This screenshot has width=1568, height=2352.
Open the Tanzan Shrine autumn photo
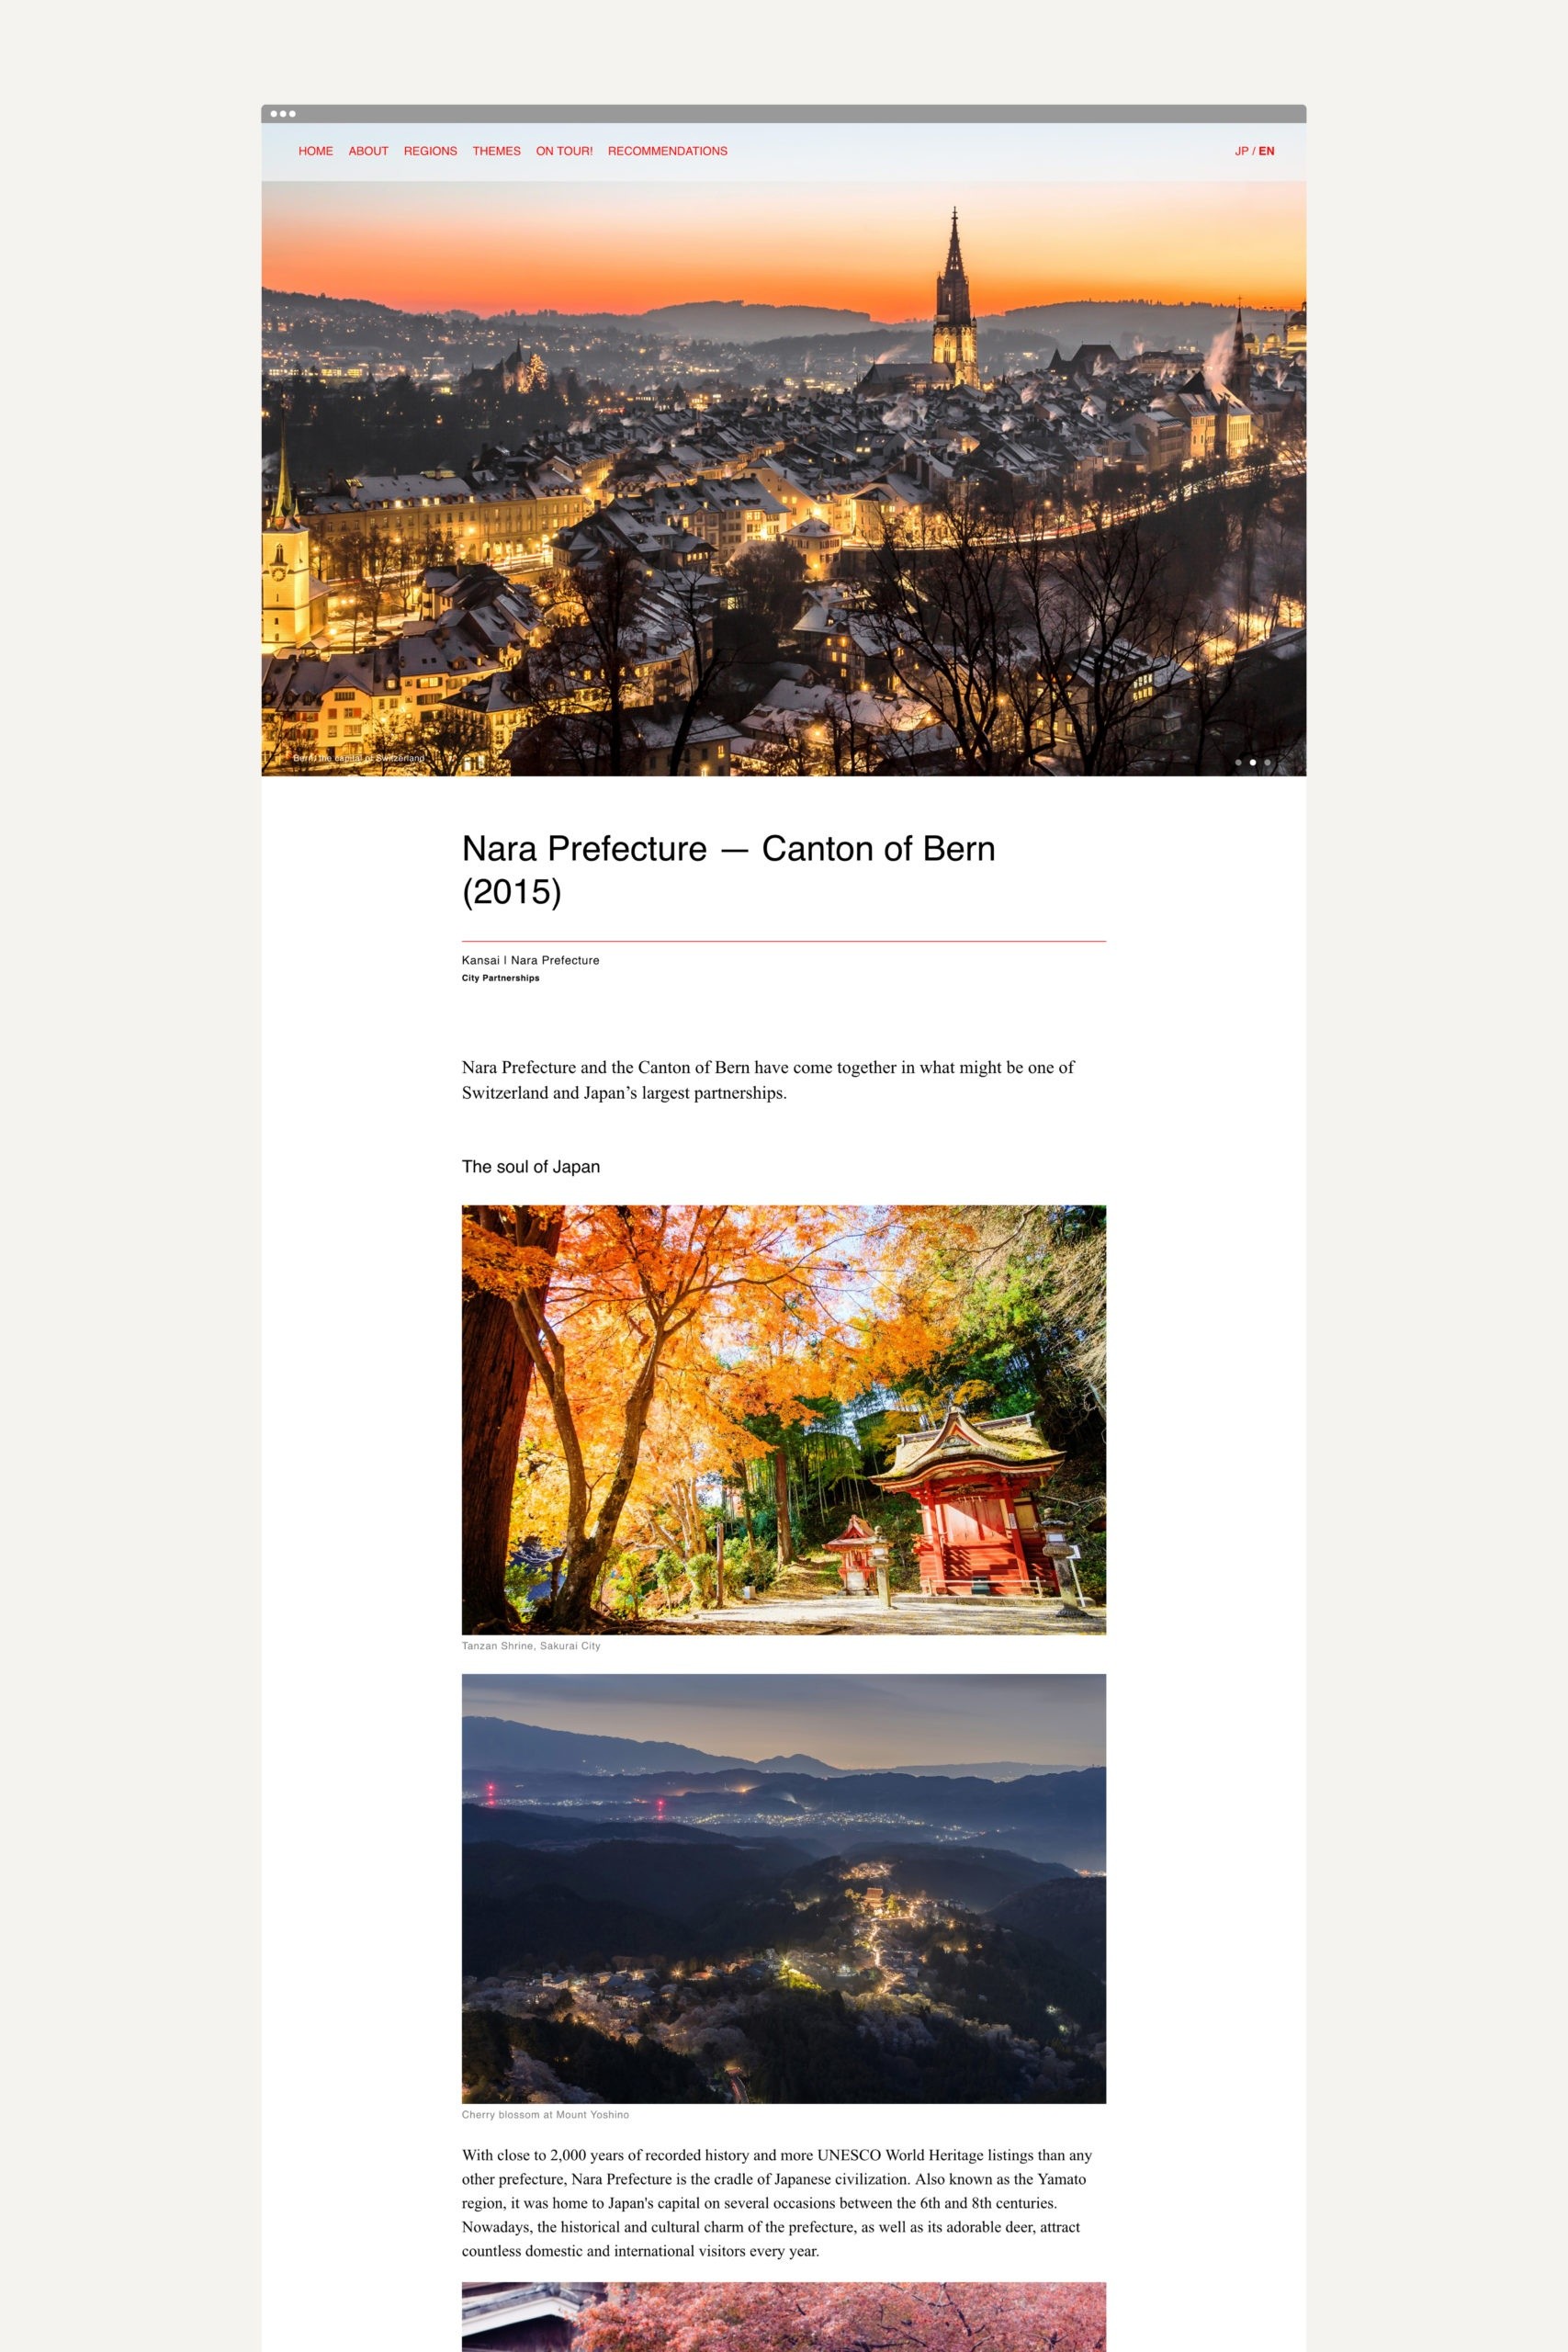(784, 1419)
